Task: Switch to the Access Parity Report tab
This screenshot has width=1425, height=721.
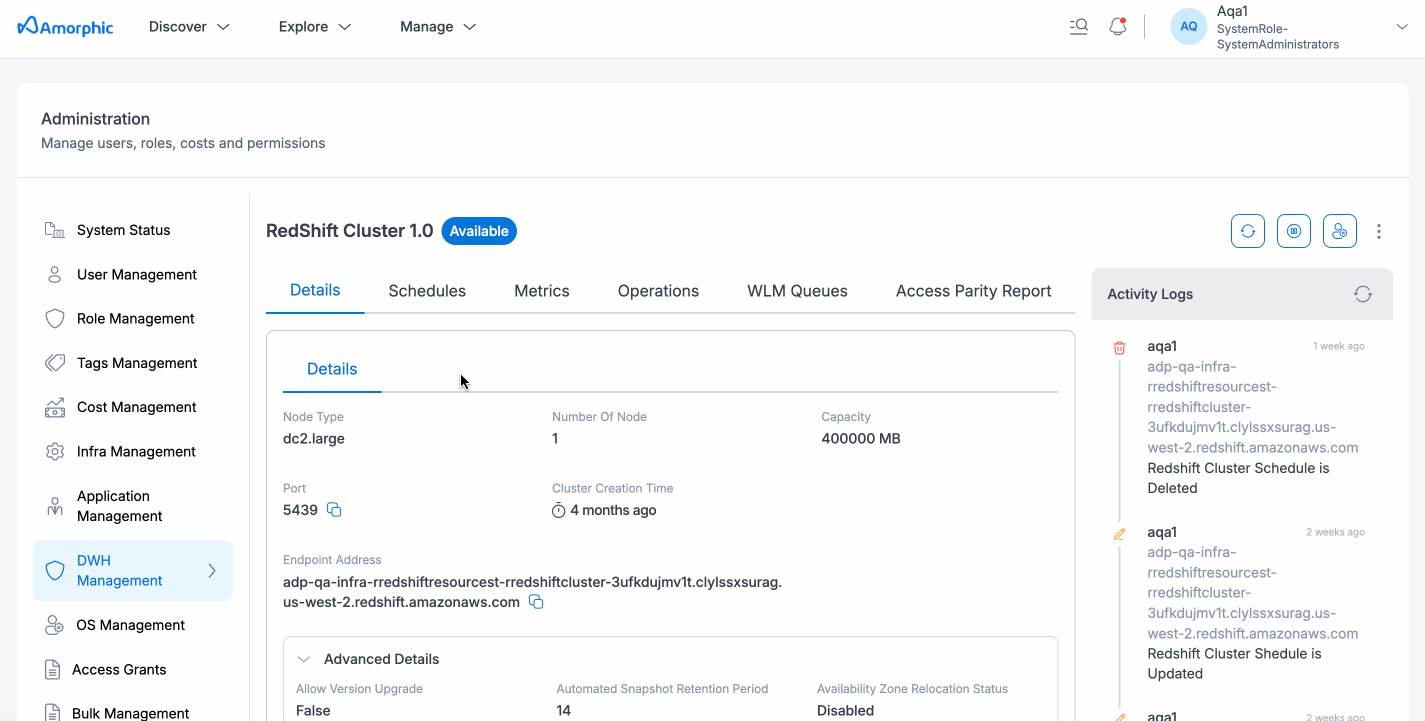Action: coord(973,291)
